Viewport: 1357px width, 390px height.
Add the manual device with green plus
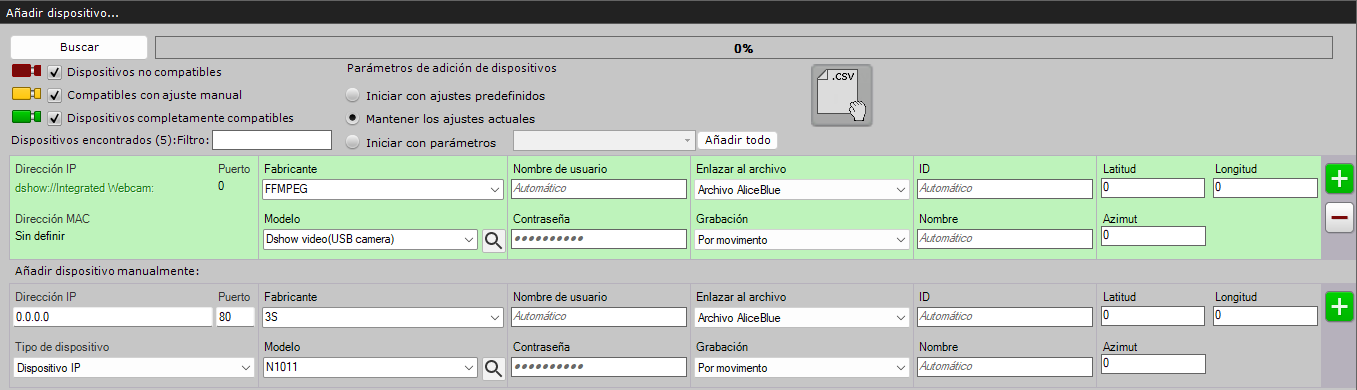[1339, 307]
